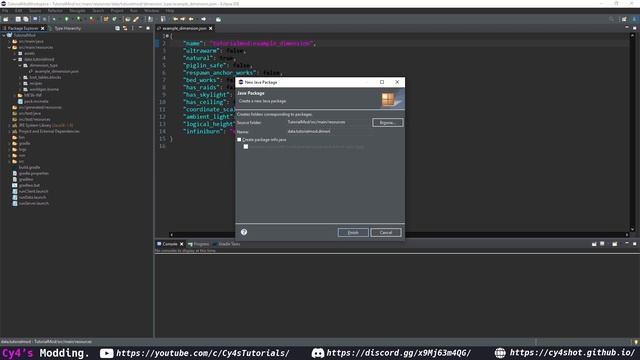The height and width of the screenshot is (360, 640).
Task: Select the worldgen.biome package
Action: pyautogui.click(x=44, y=89)
